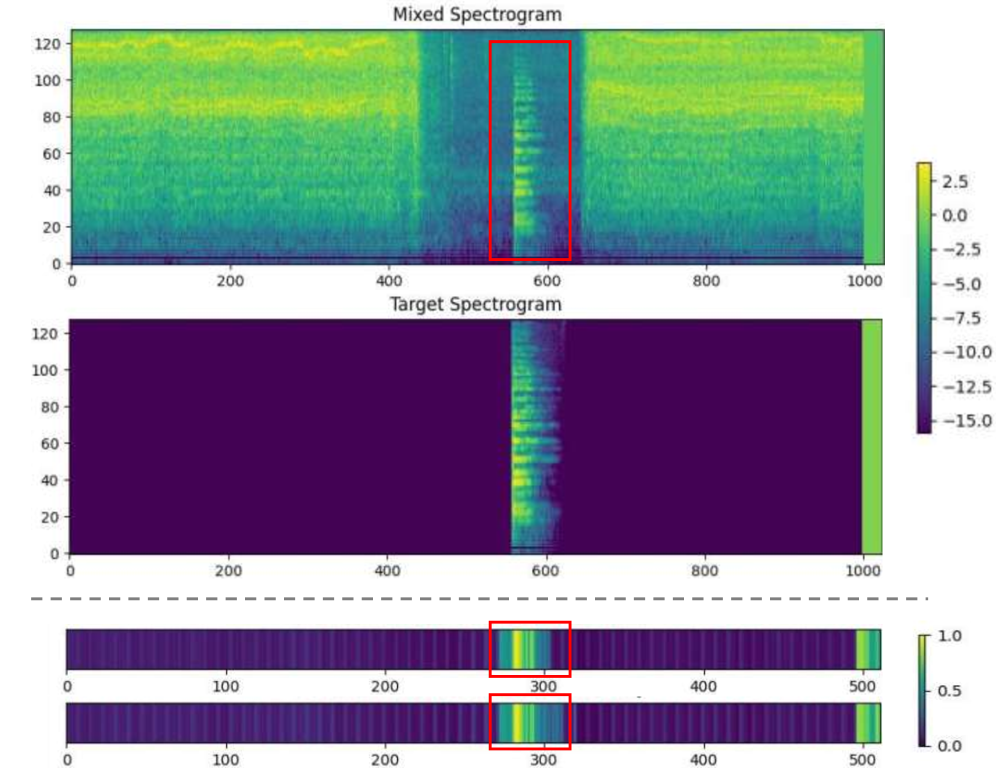Select the second horizontal strip heatmap

tap(473, 723)
